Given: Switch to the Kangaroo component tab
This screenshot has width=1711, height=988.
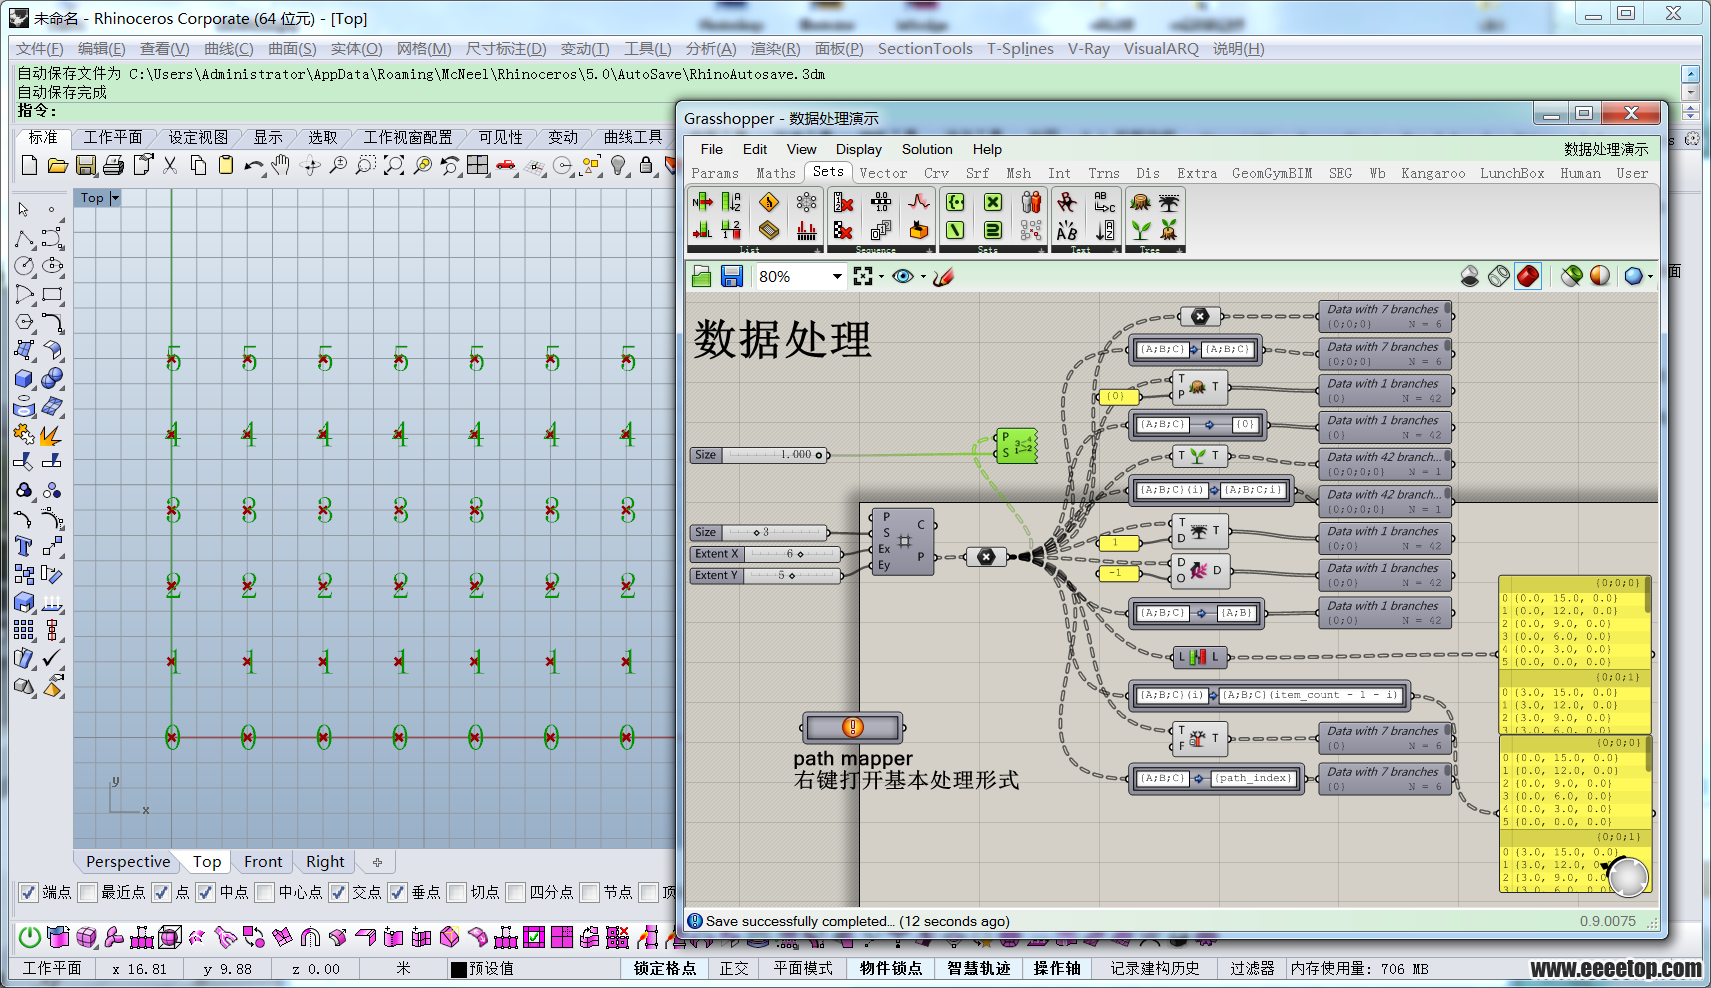Looking at the screenshot, I should click(1433, 173).
